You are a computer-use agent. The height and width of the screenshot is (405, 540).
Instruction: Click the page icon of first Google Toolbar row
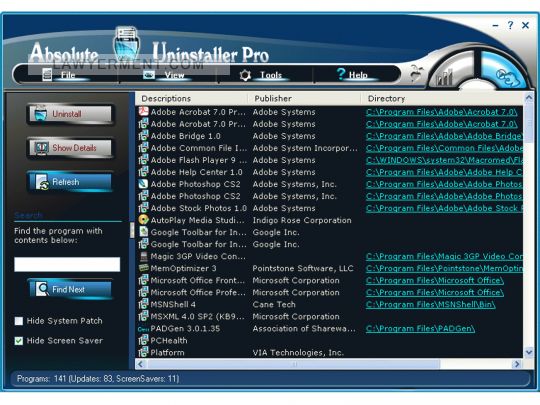pos(143,232)
